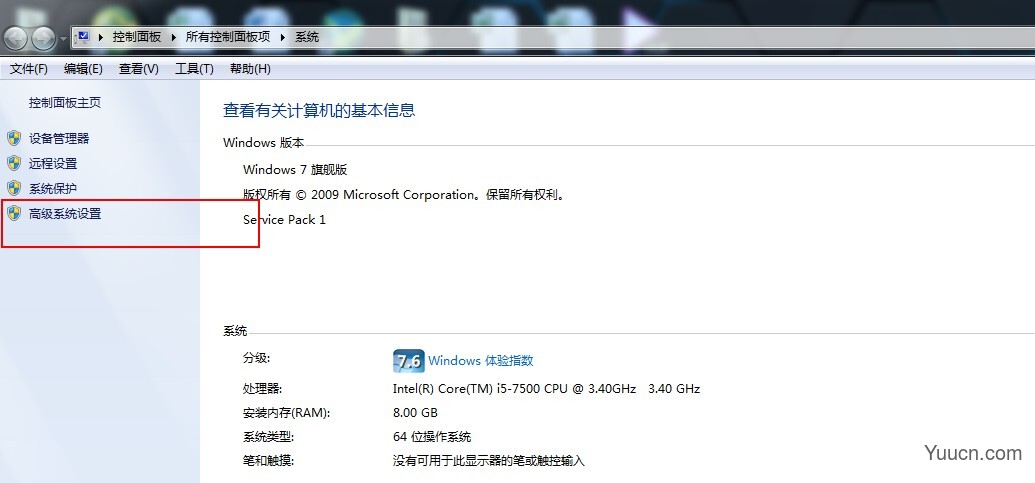
Task: Click the 7.6 experience index score badge
Action: point(409,361)
